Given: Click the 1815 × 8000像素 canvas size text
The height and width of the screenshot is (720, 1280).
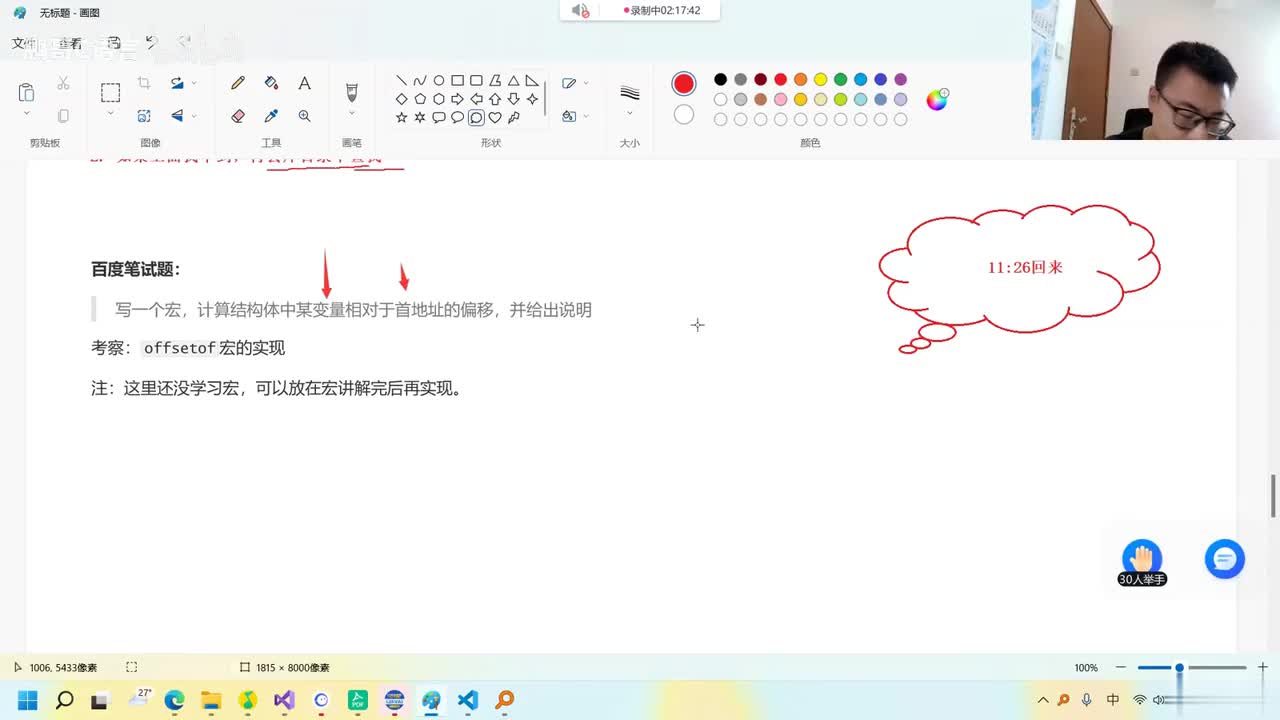Looking at the screenshot, I should 293,667.
